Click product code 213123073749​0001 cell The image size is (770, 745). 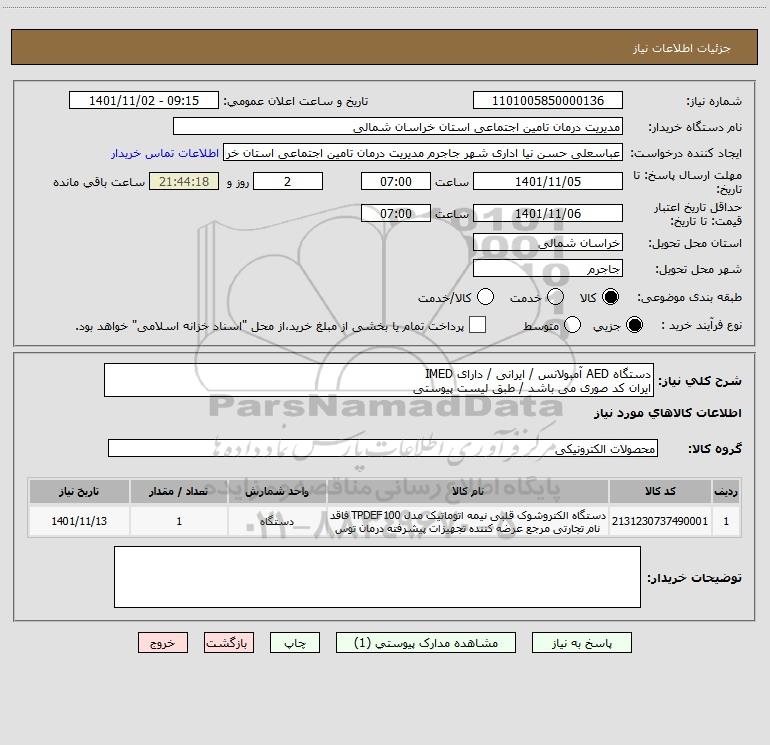(660, 521)
